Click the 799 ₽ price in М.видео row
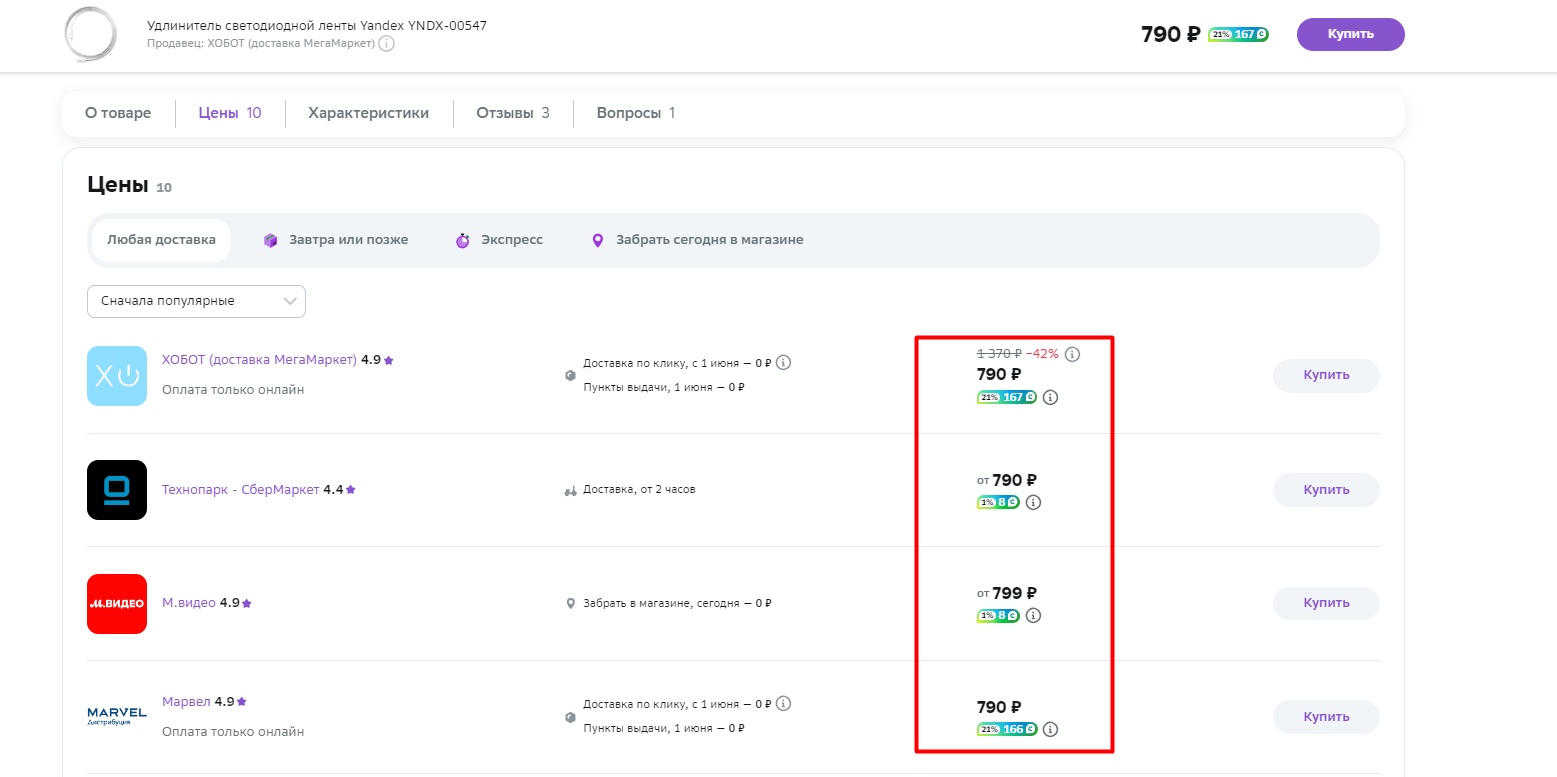This screenshot has height=777, width=1557. coord(1014,593)
